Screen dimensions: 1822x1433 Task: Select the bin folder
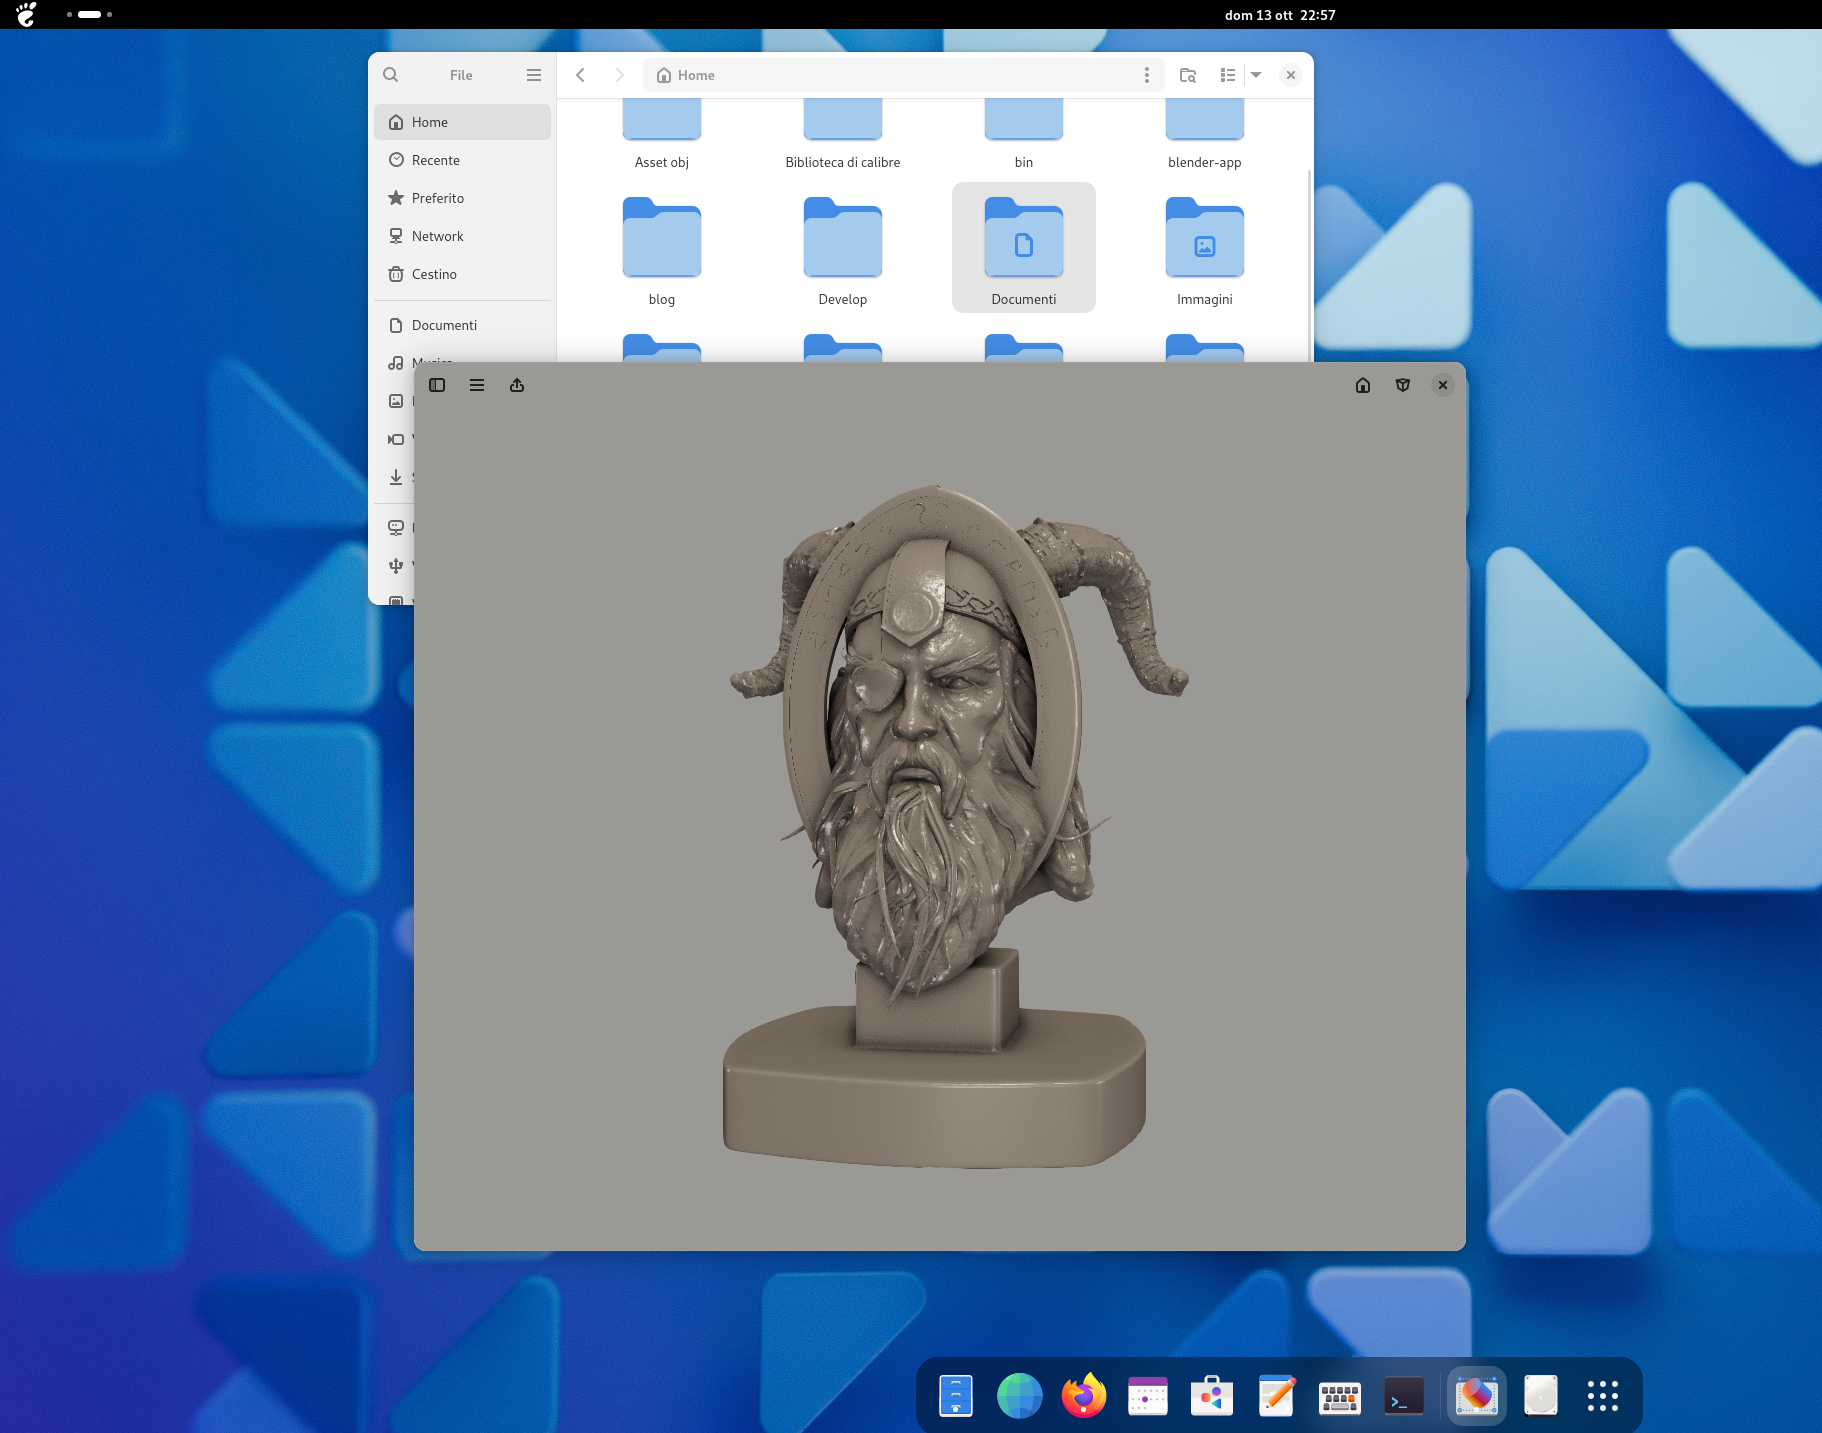click(x=1024, y=135)
